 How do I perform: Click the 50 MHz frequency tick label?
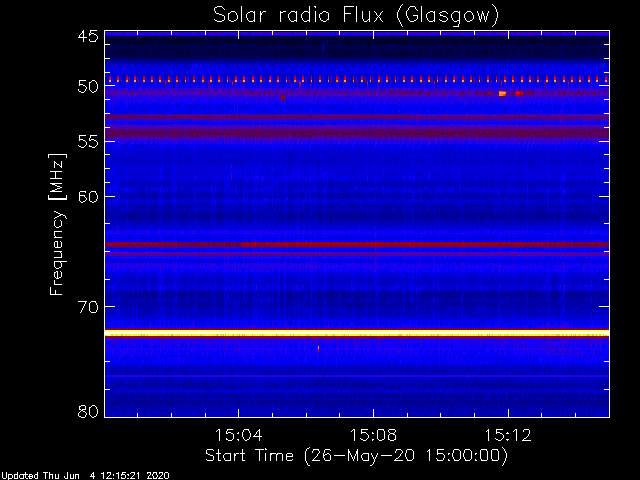point(88,86)
